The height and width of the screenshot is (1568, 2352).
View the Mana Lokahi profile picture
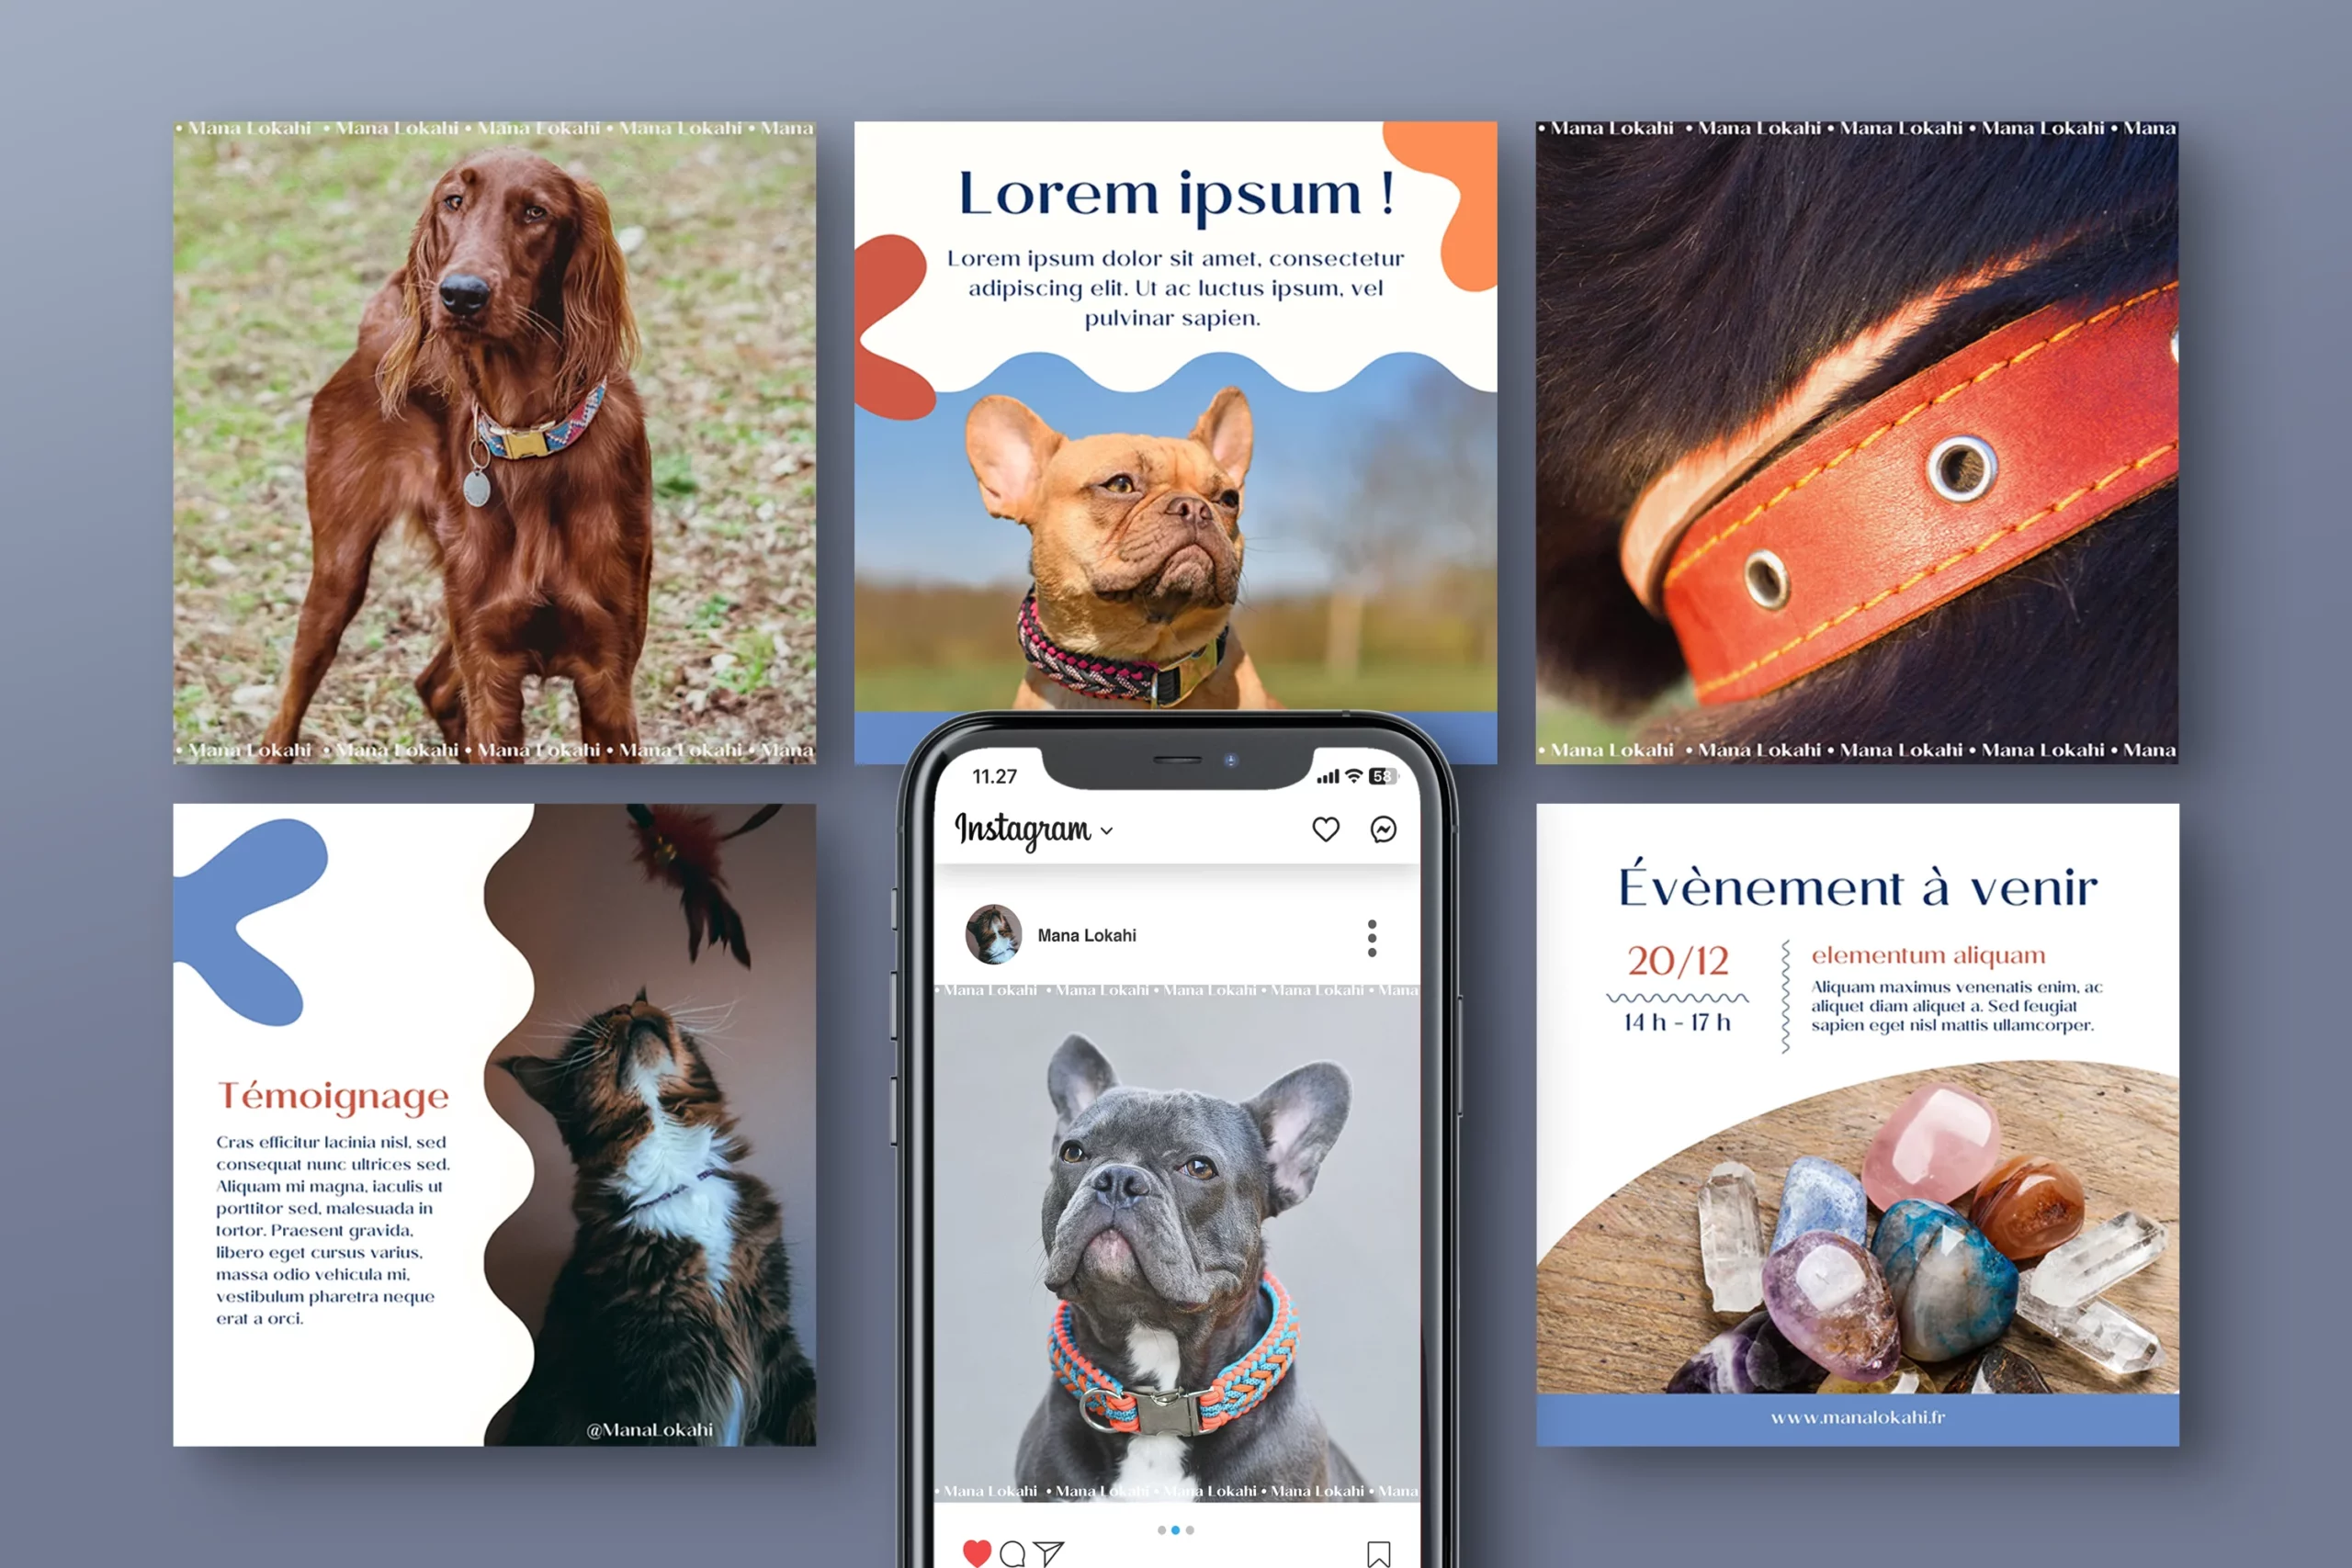(994, 934)
